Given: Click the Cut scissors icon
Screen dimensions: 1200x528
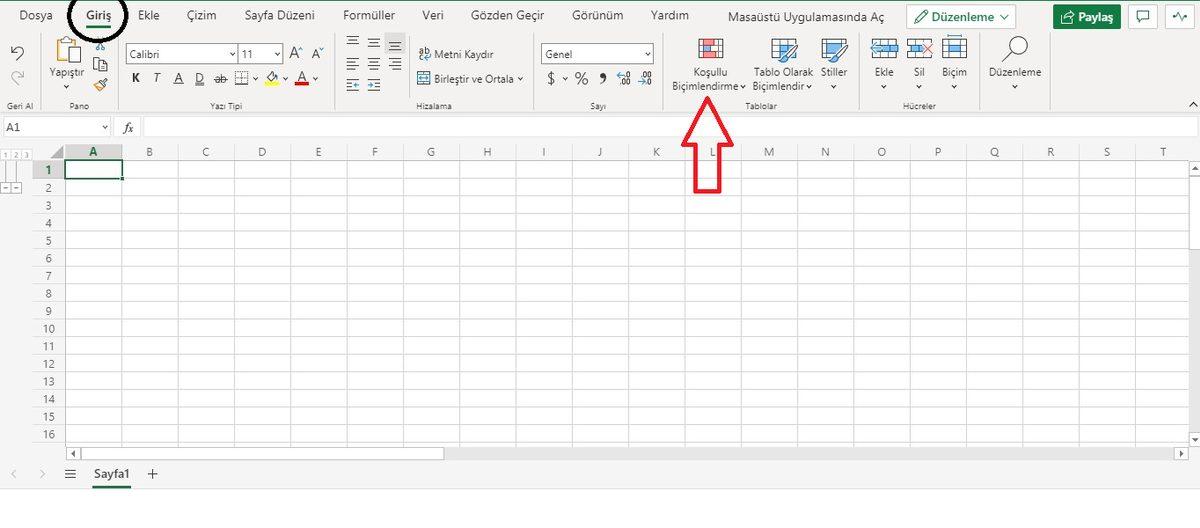Looking at the screenshot, I should coord(100,45).
